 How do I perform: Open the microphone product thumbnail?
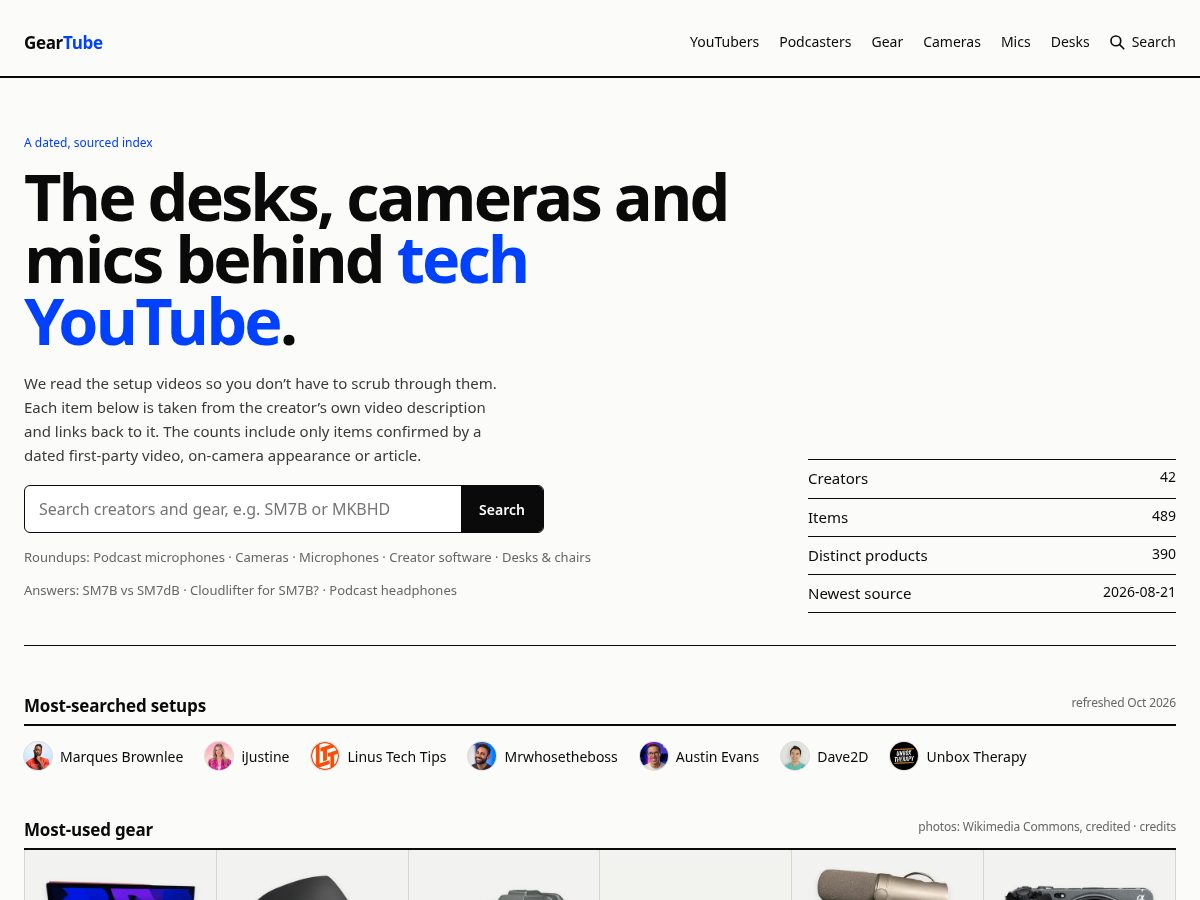click(887, 876)
